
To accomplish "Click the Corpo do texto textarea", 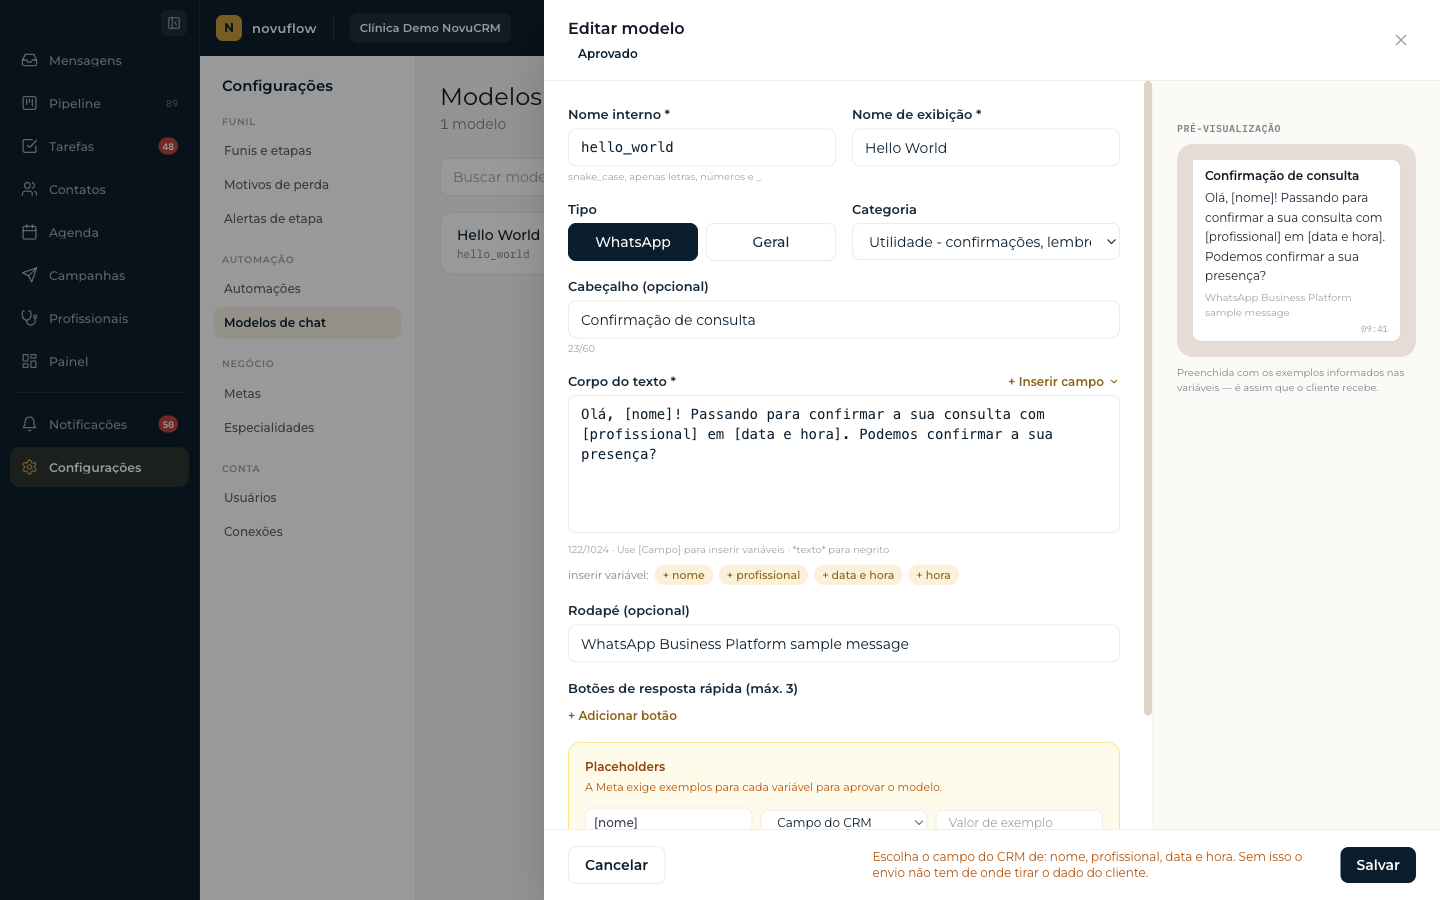I will coord(844,464).
